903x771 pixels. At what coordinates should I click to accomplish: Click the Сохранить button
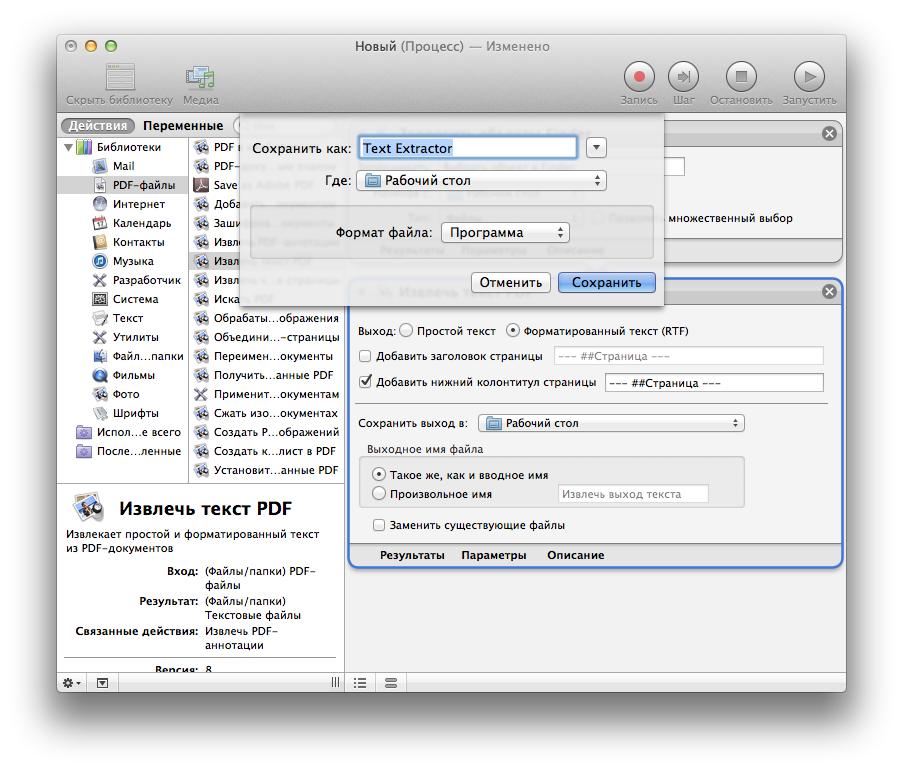click(x=606, y=282)
